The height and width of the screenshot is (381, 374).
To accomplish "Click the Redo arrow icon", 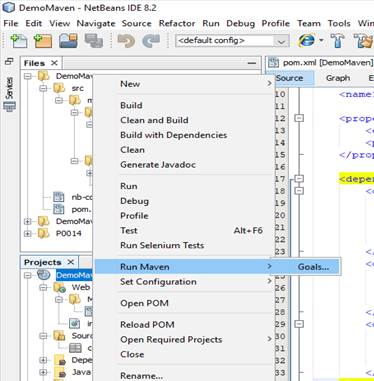I will 151,41.
